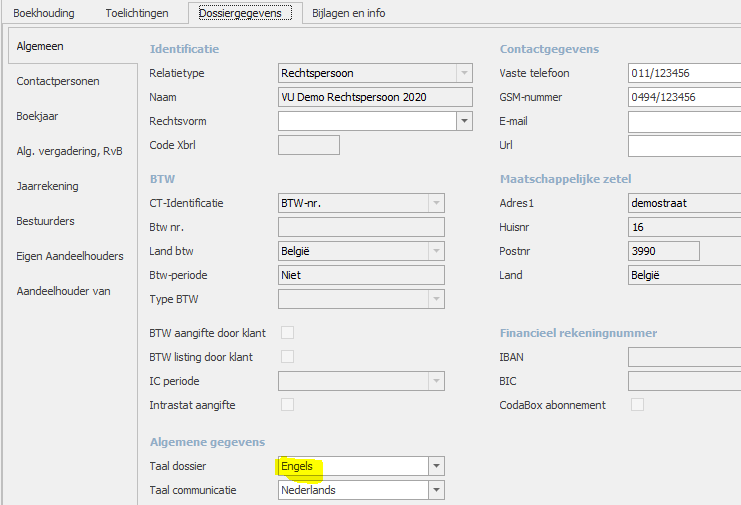Select the Bijlagen en info tab
The width and height of the screenshot is (741, 505).
tap(348, 13)
